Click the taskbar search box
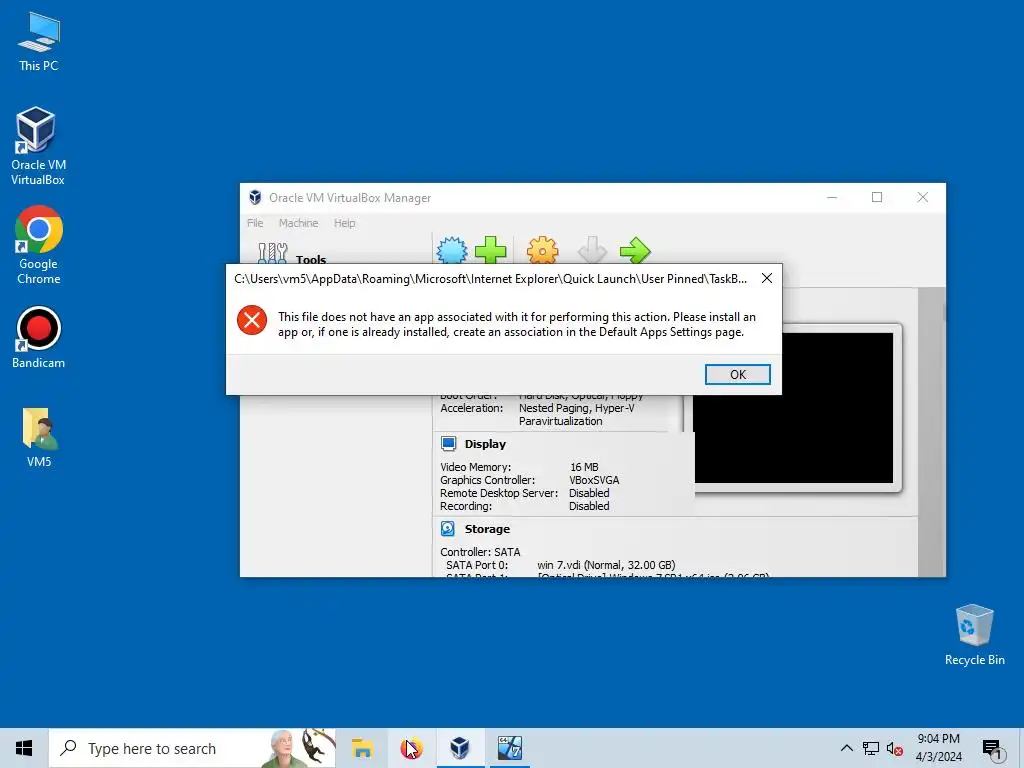1024x768 pixels. point(193,748)
